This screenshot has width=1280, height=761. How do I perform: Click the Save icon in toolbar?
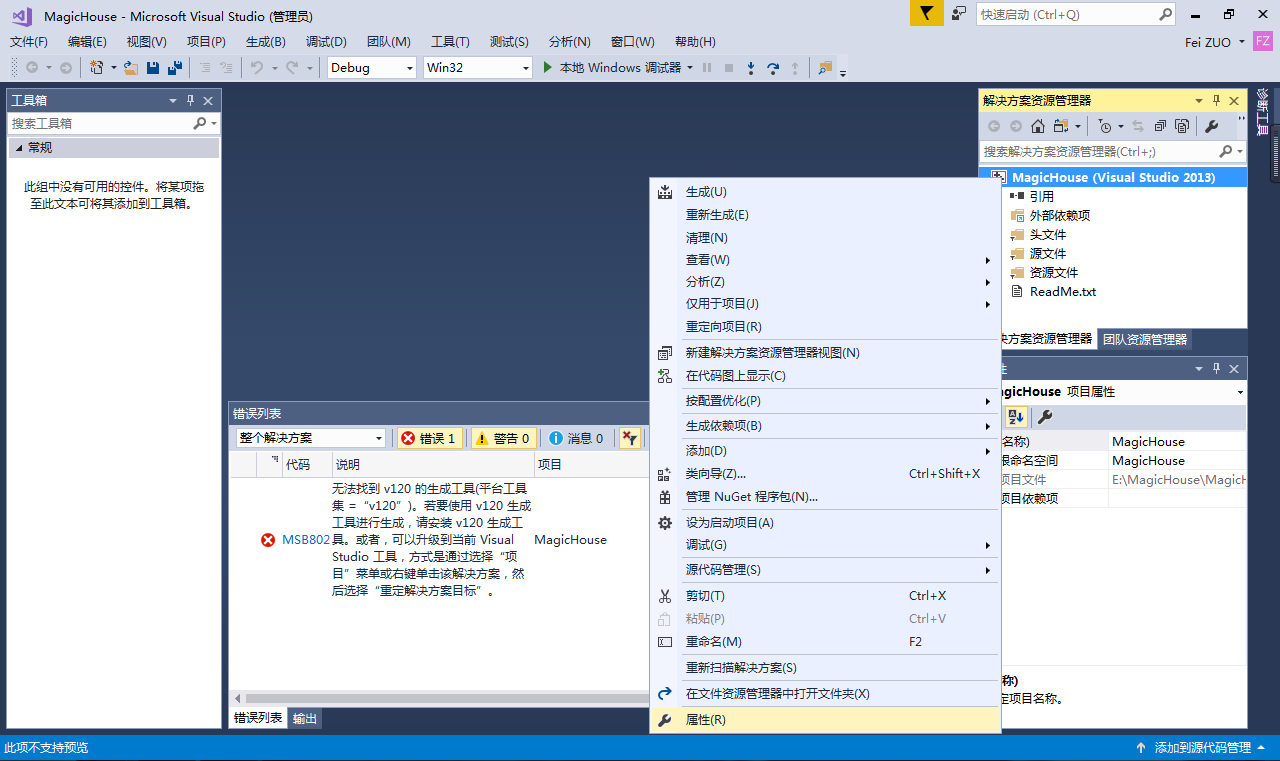click(x=153, y=68)
